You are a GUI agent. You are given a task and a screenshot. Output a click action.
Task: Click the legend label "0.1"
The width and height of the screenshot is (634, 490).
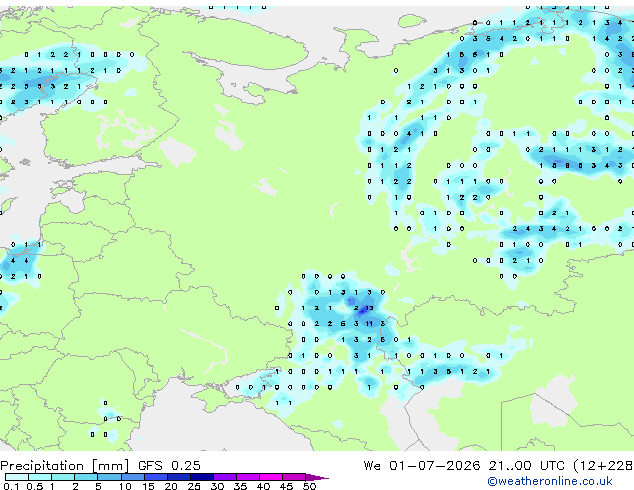(12, 486)
